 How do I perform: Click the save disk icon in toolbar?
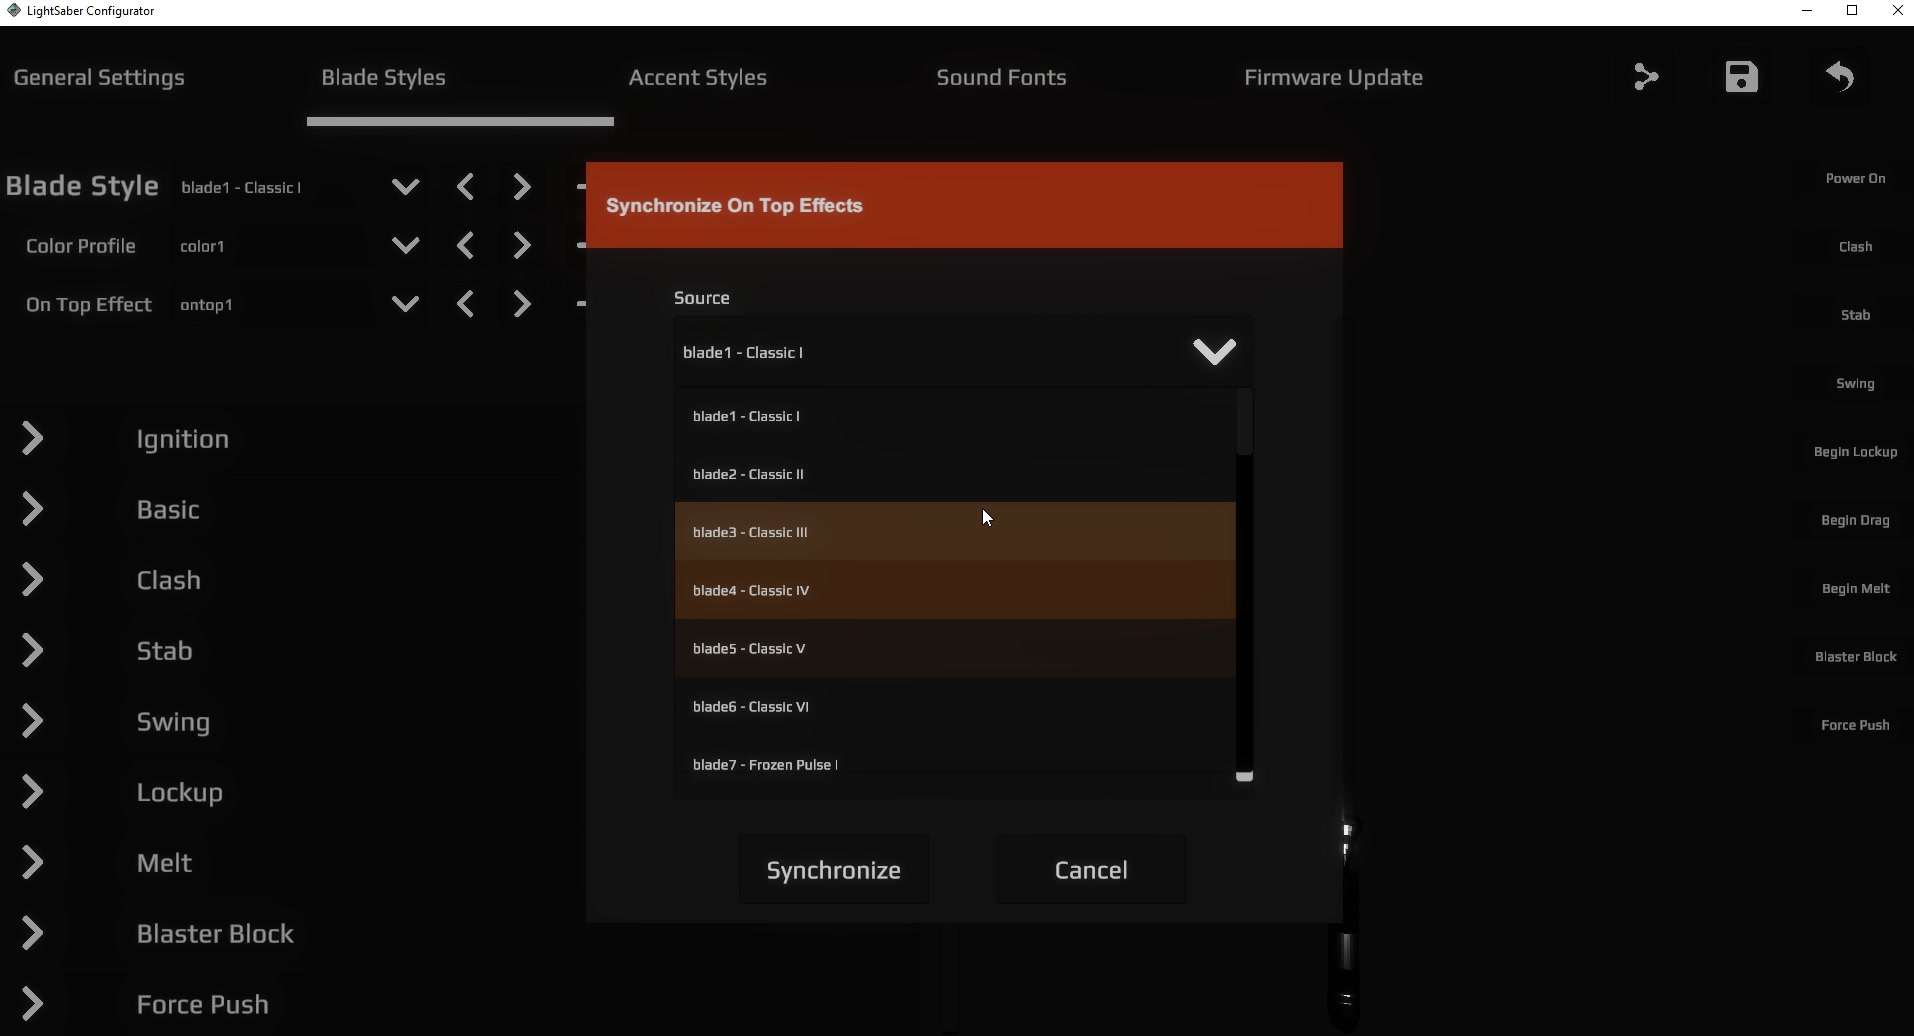[x=1741, y=77]
